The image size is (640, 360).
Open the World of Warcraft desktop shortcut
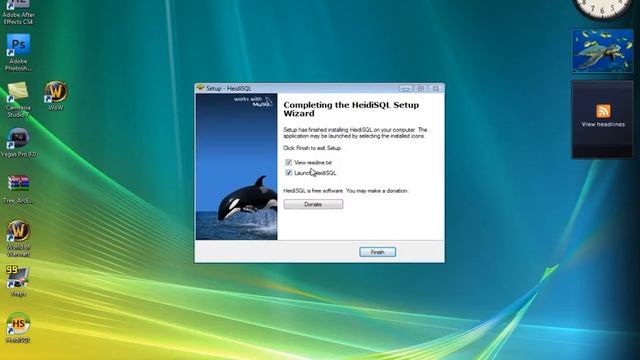[18, 238]
